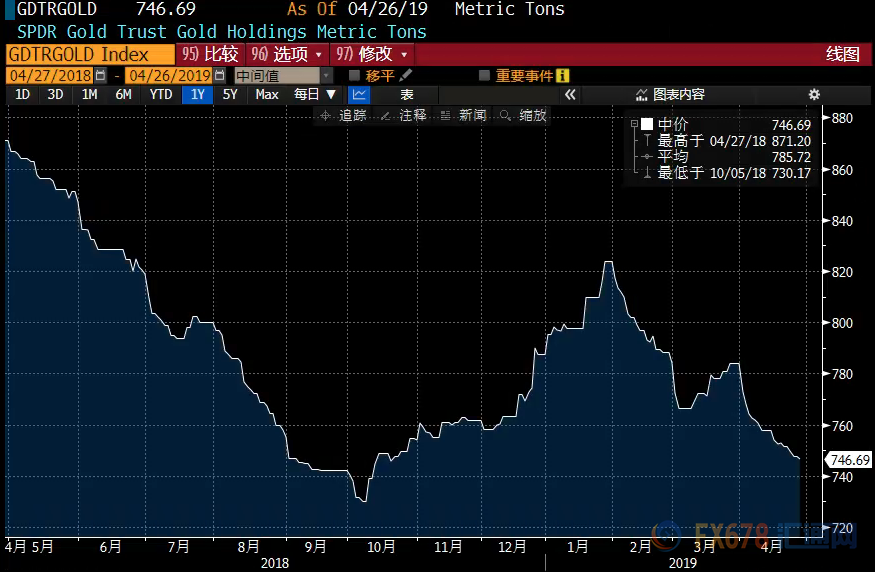The image size is (875, 572).
Task: Click the pencil icon beside 移平
Action: [405, 75]
